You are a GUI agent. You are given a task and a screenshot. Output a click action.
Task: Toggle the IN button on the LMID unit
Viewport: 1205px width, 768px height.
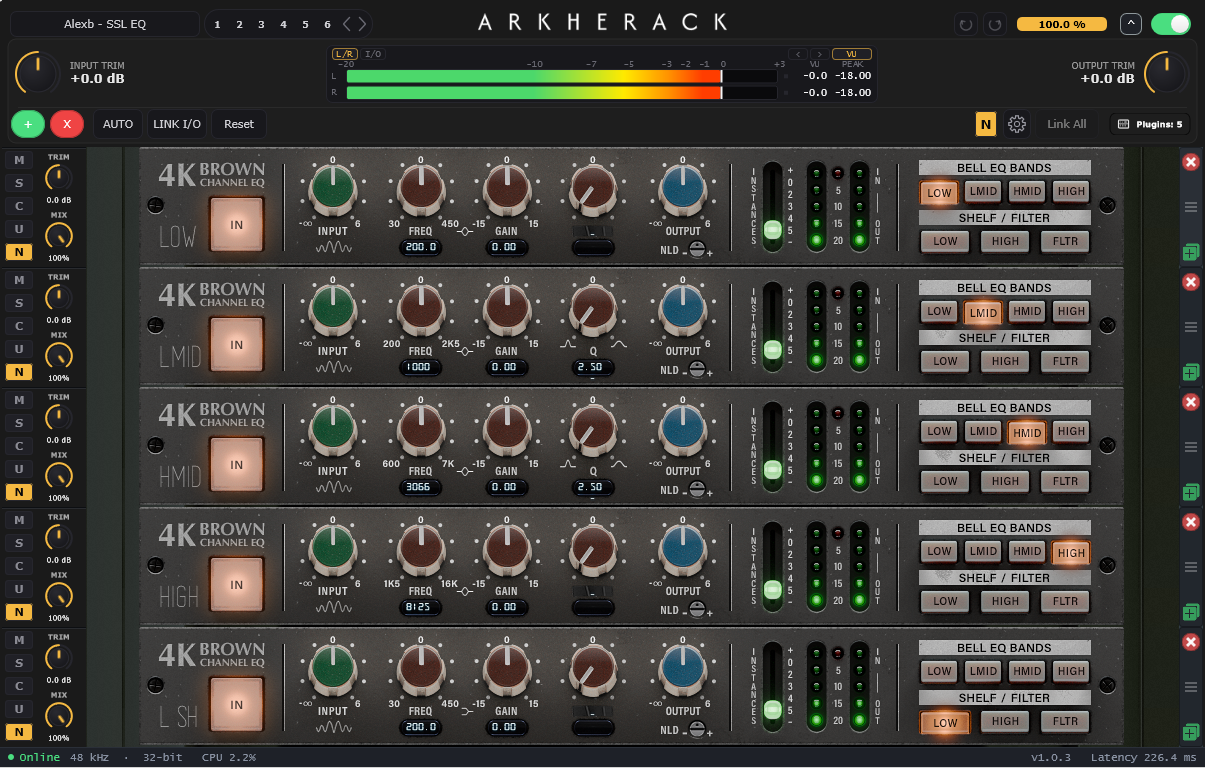pyautogui.click(x=236, y=345)
